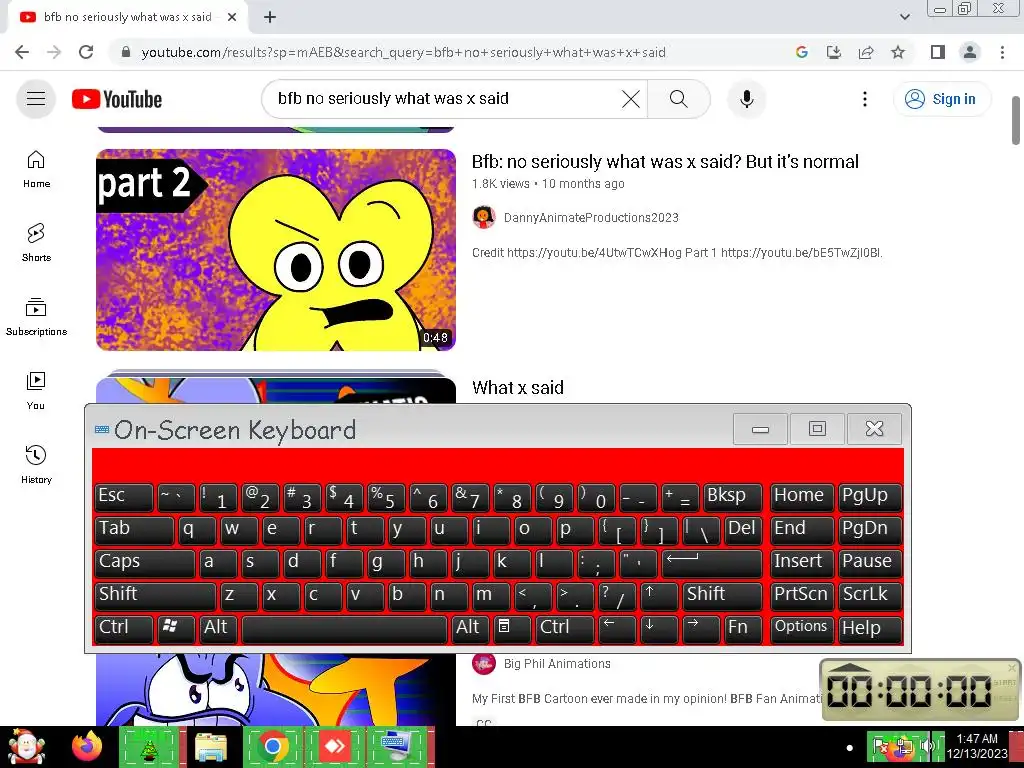Open History in YouTube sidebar
The image size is (1024, 768).
36,464
